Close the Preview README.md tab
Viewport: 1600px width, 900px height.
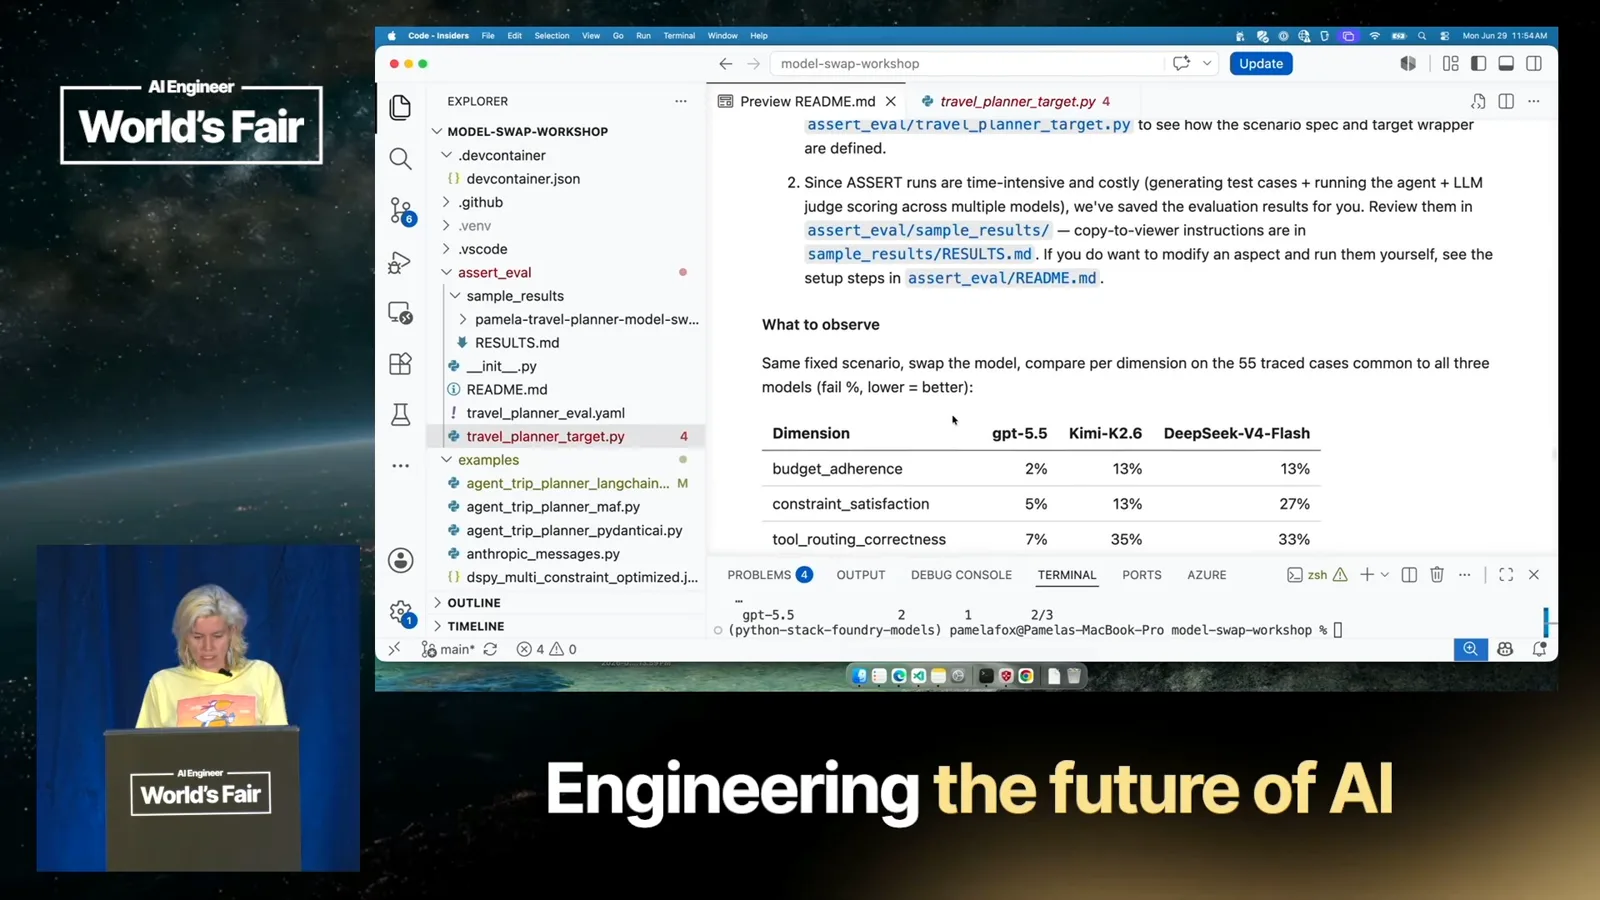[890, 101]
